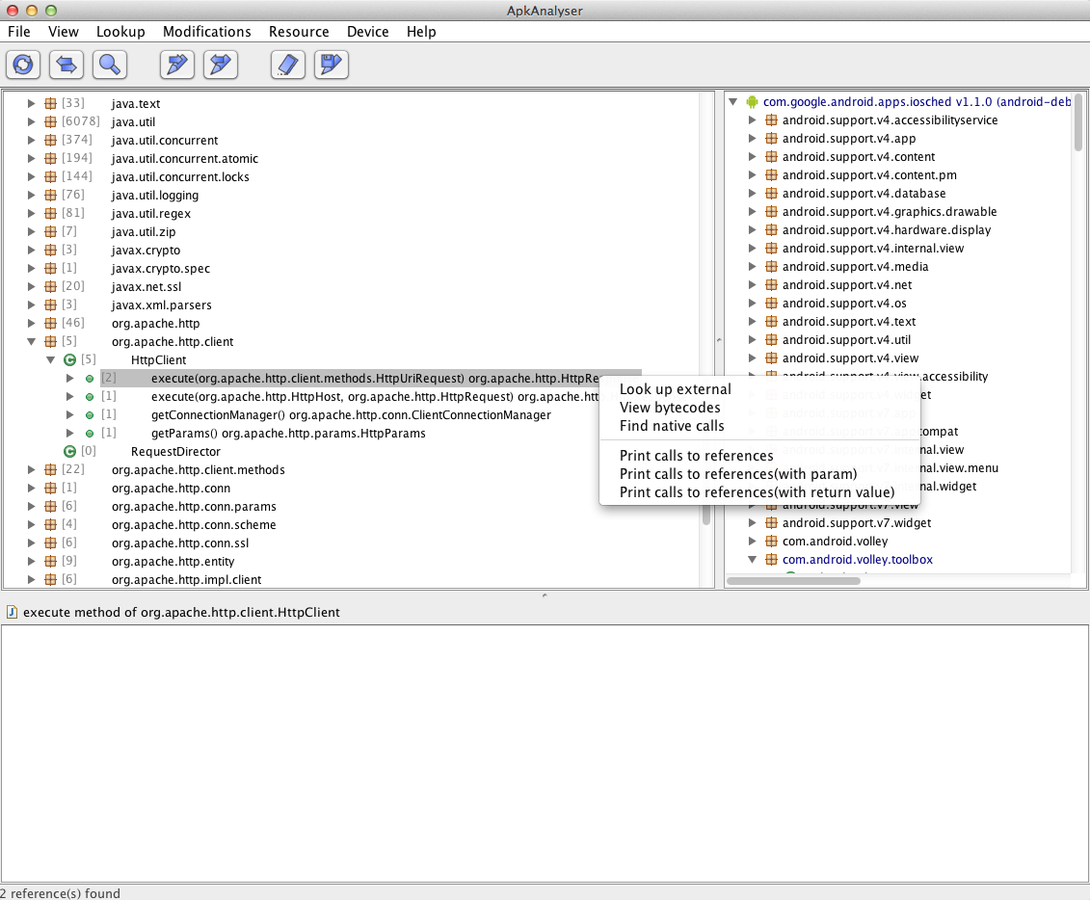Collapse the com.android.volley.toolbox package node
This screenshot has height=900, width=1090.
pos(752,559)
